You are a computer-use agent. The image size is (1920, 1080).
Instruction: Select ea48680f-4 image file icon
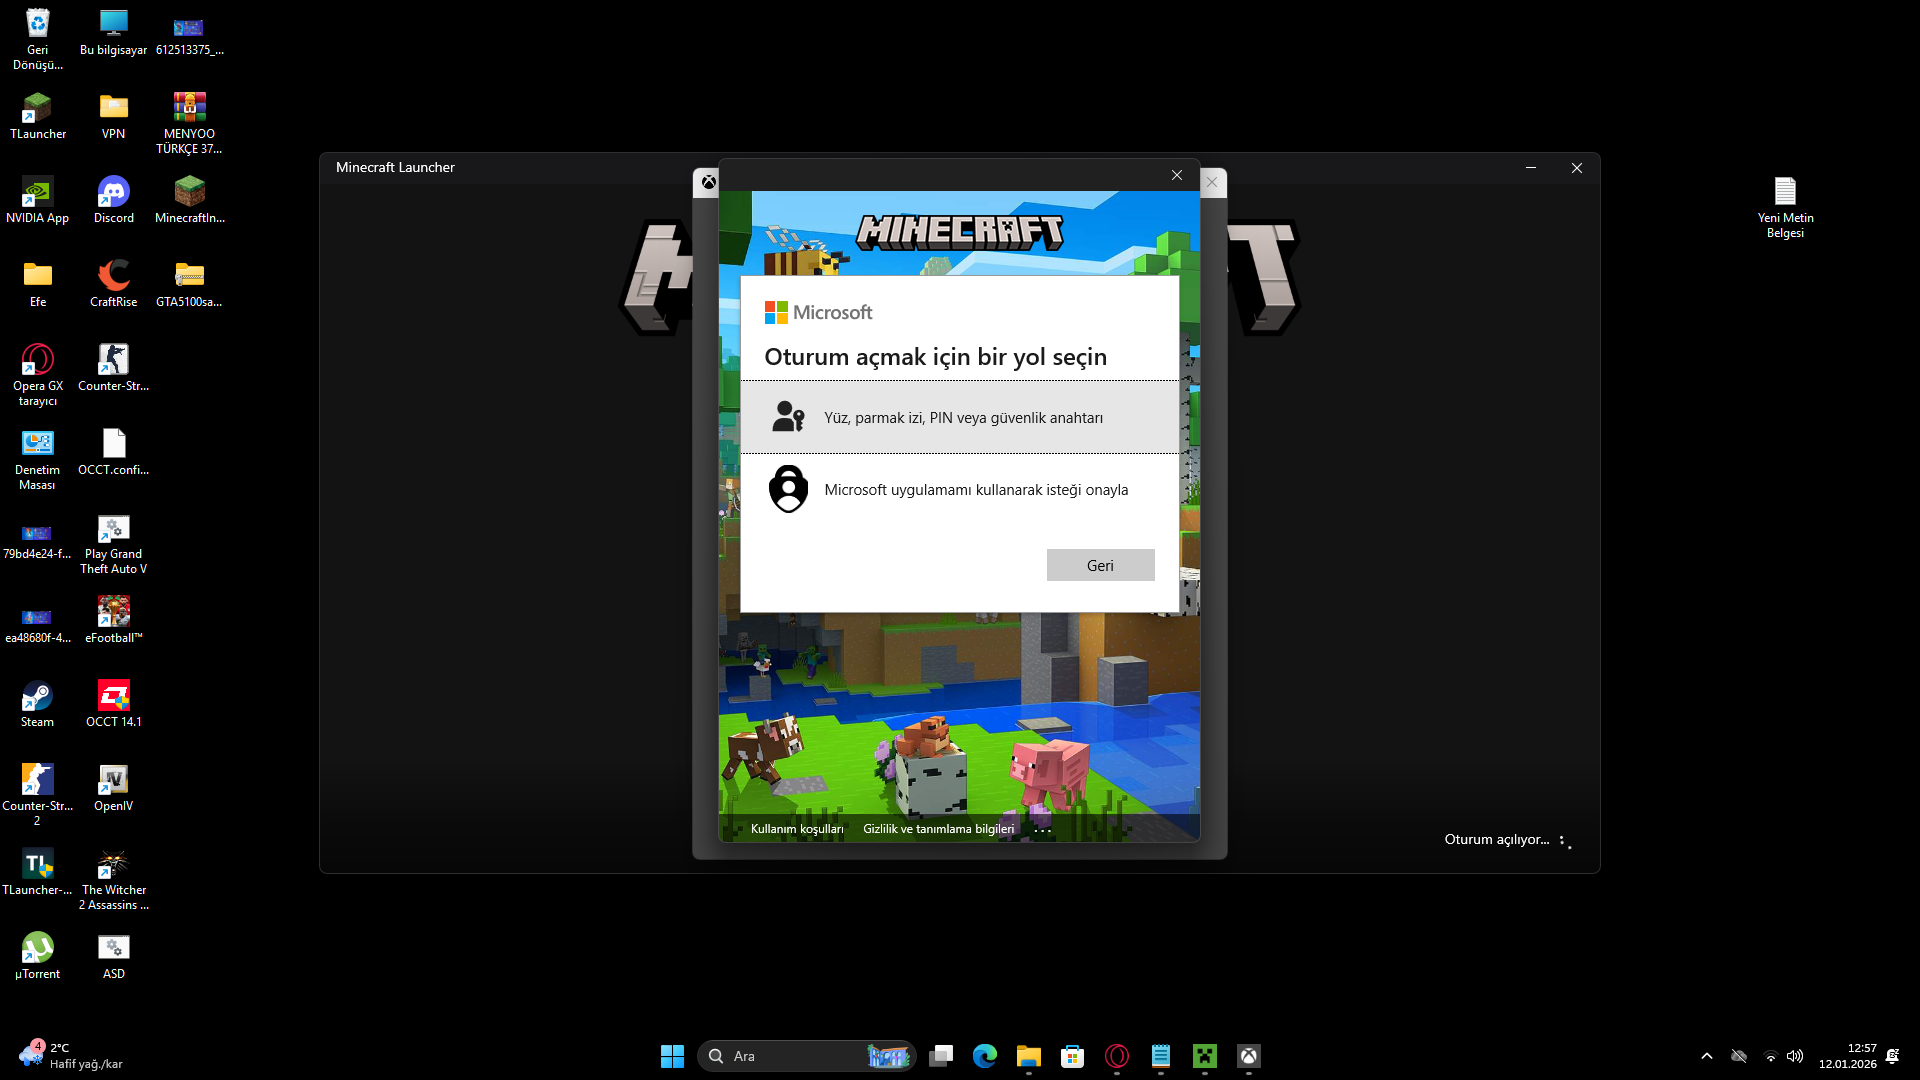pos(38,624)
